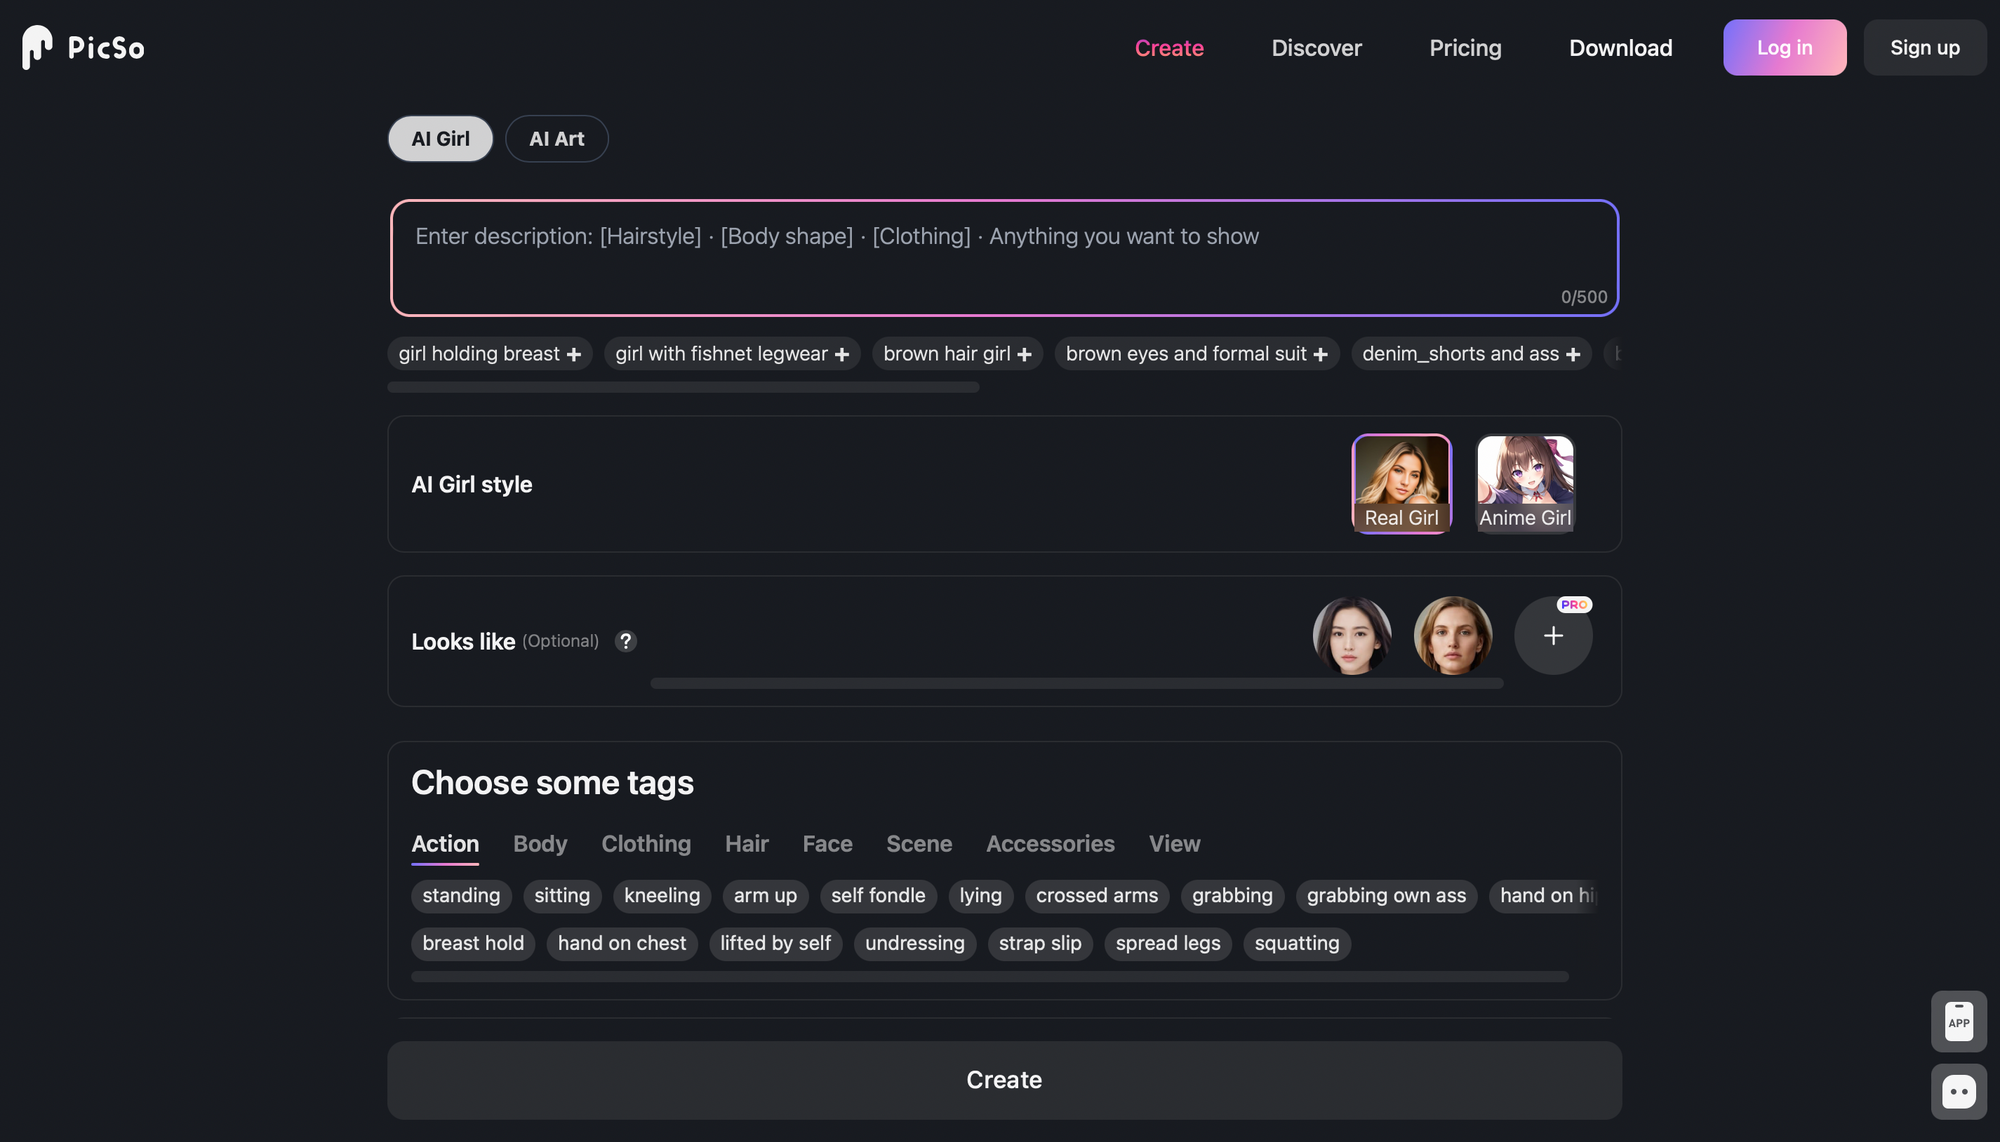The image size is (2000, 1142).
Task: Open the APP download floating icon
Action: pos(1958,1021)
